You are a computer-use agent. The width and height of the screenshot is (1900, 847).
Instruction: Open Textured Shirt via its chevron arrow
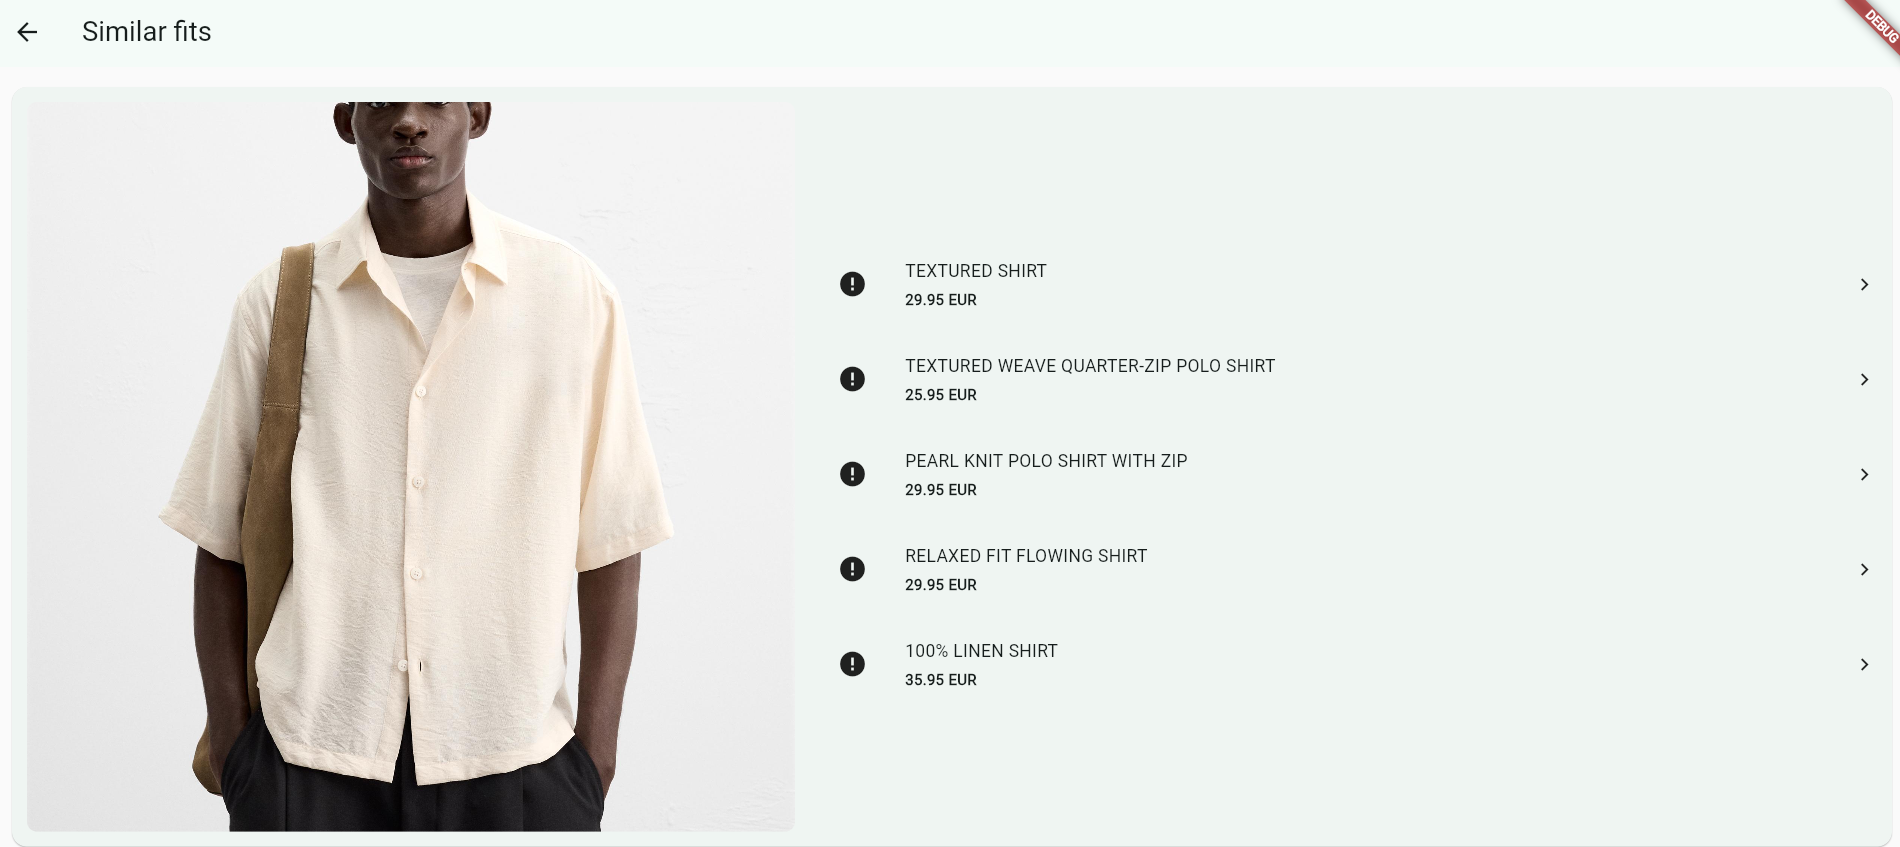1864,285
